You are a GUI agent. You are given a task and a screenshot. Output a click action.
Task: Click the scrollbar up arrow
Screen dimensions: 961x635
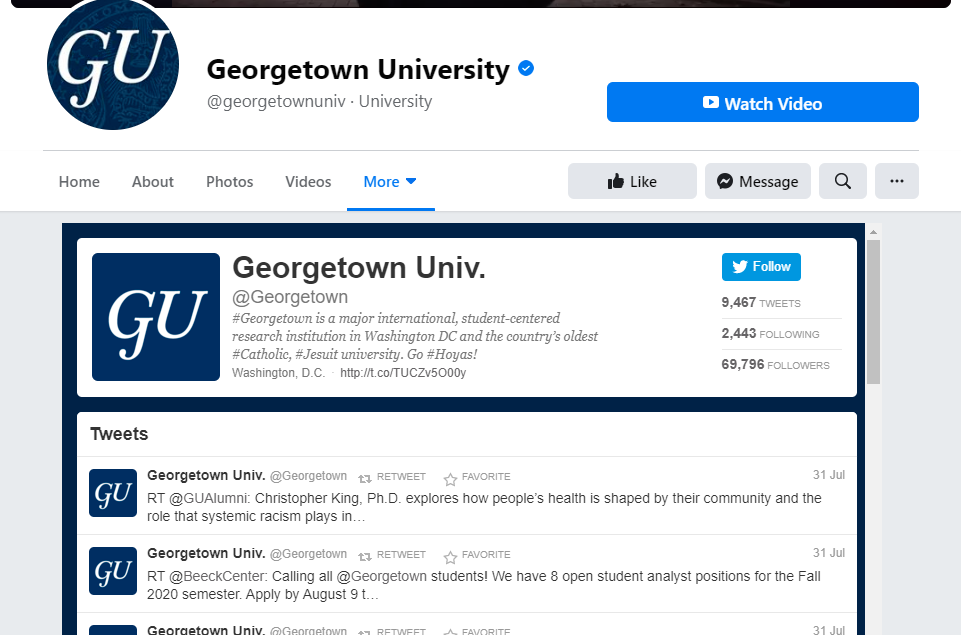click(x=873, y=232)
